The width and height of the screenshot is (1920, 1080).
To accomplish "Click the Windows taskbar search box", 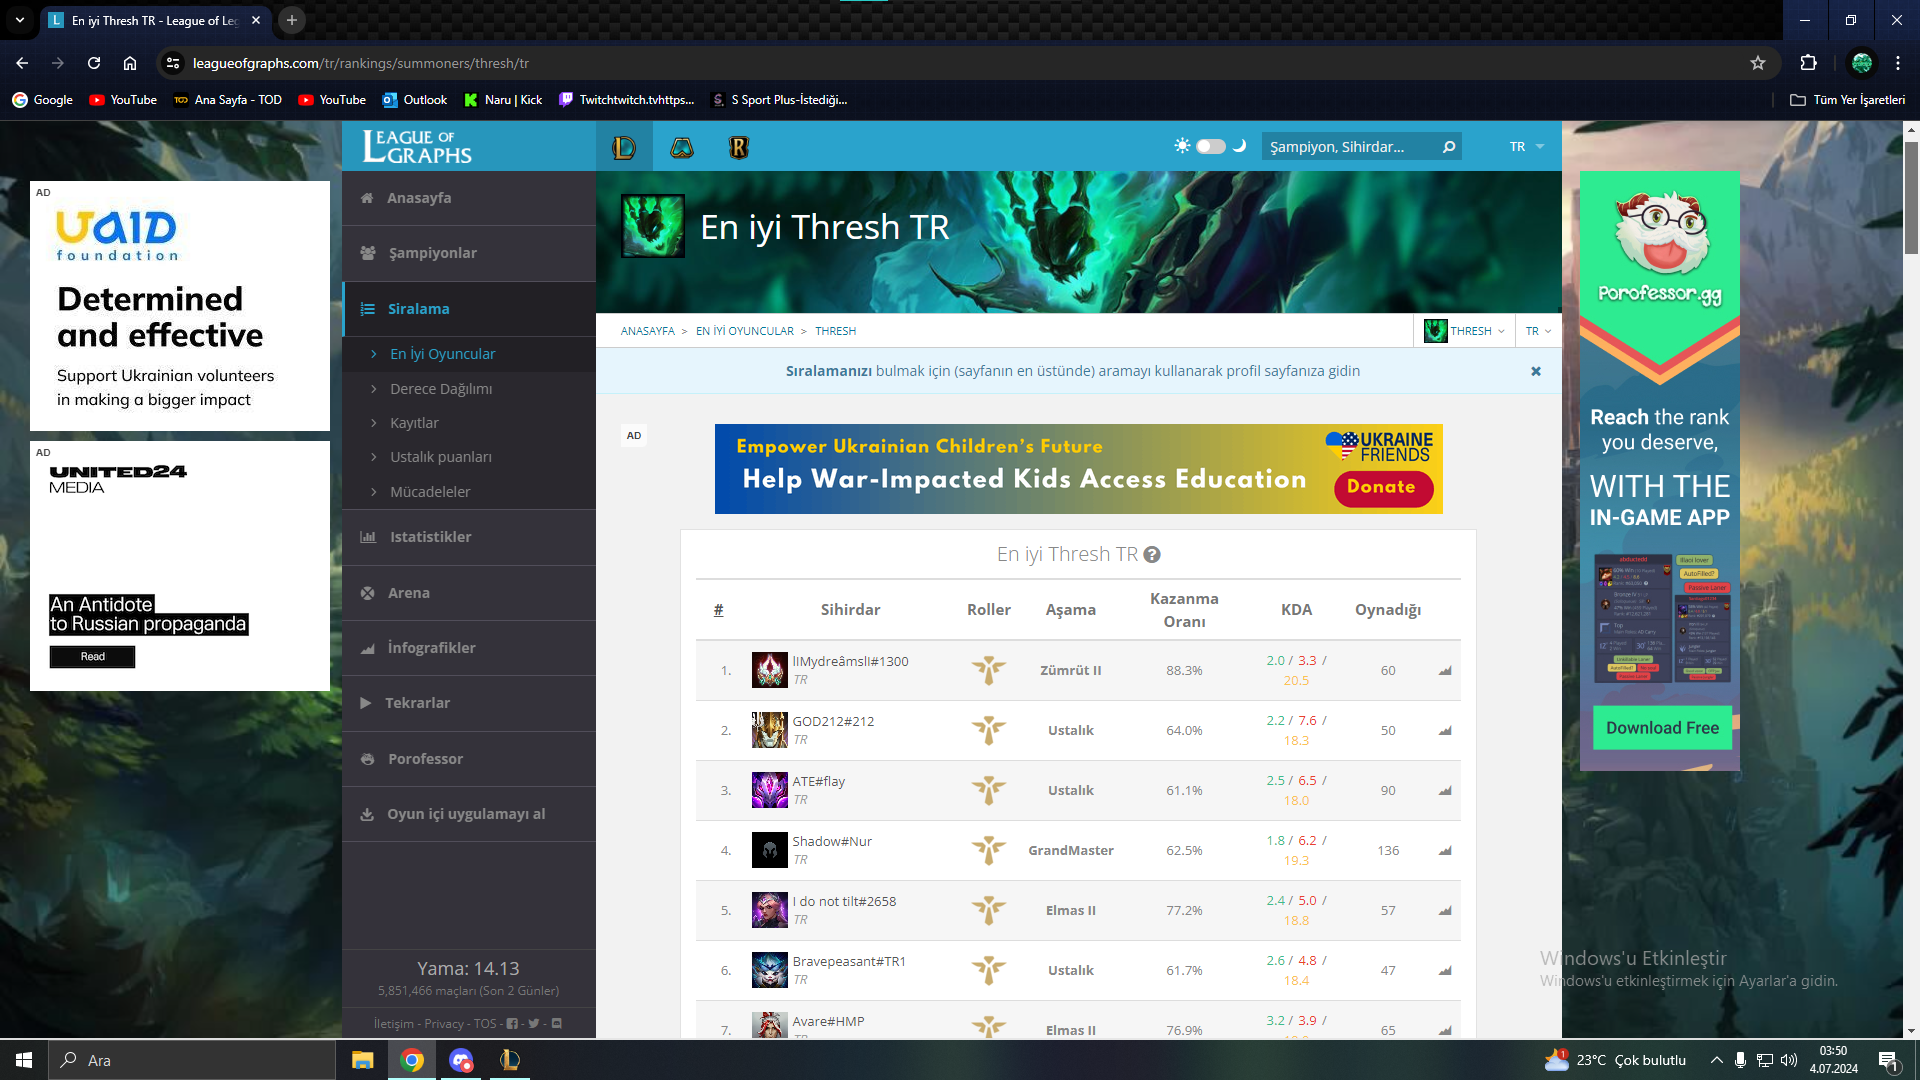I will point(192,1060).
